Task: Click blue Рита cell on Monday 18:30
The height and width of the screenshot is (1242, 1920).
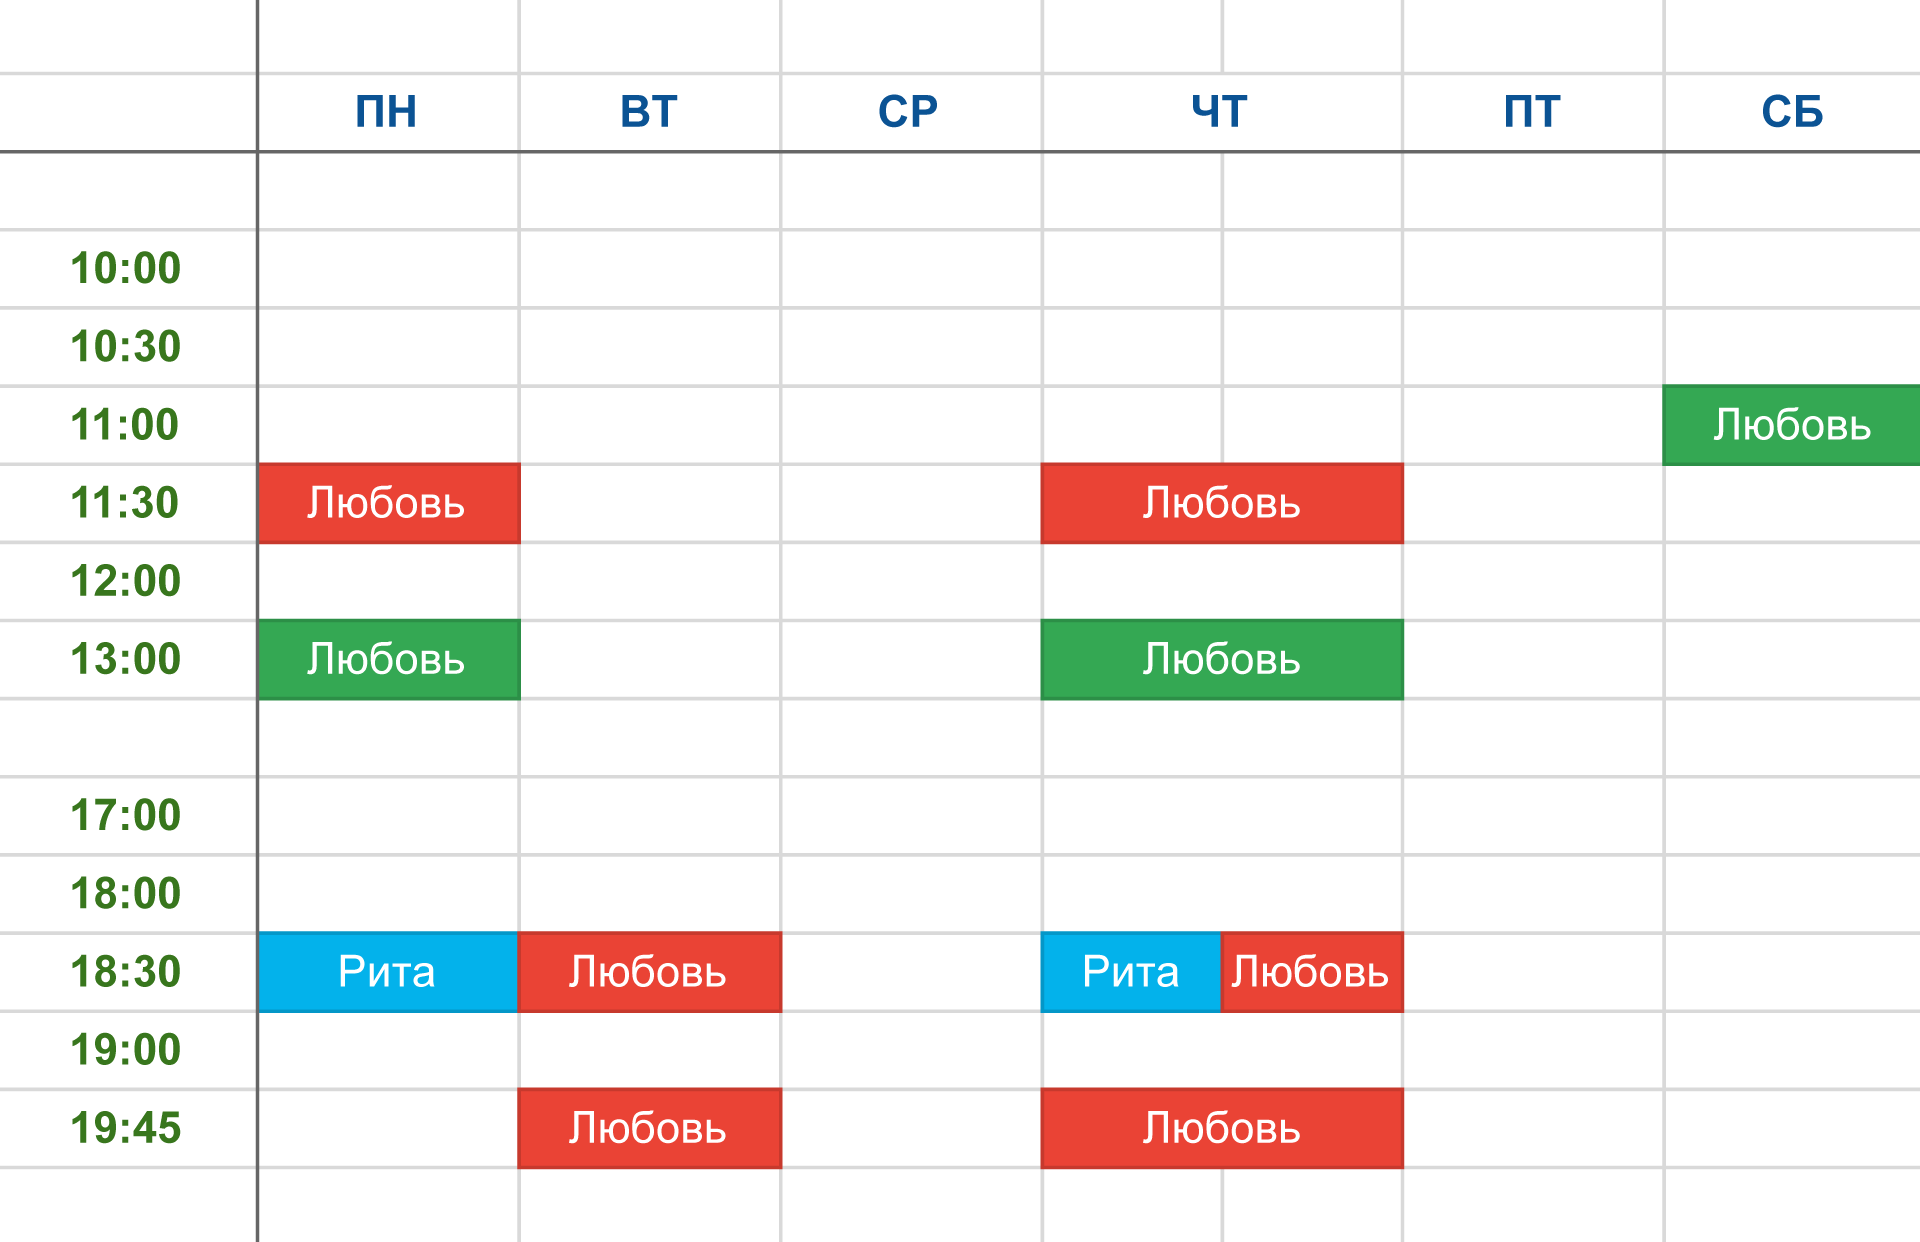Action: (388, 972)
